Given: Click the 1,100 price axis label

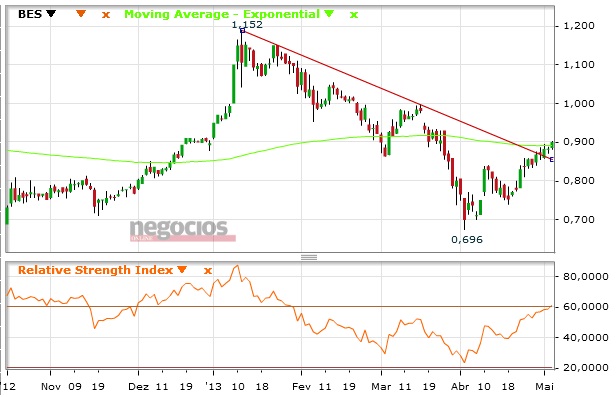Looking at the screenshot, I should point(579,64).
